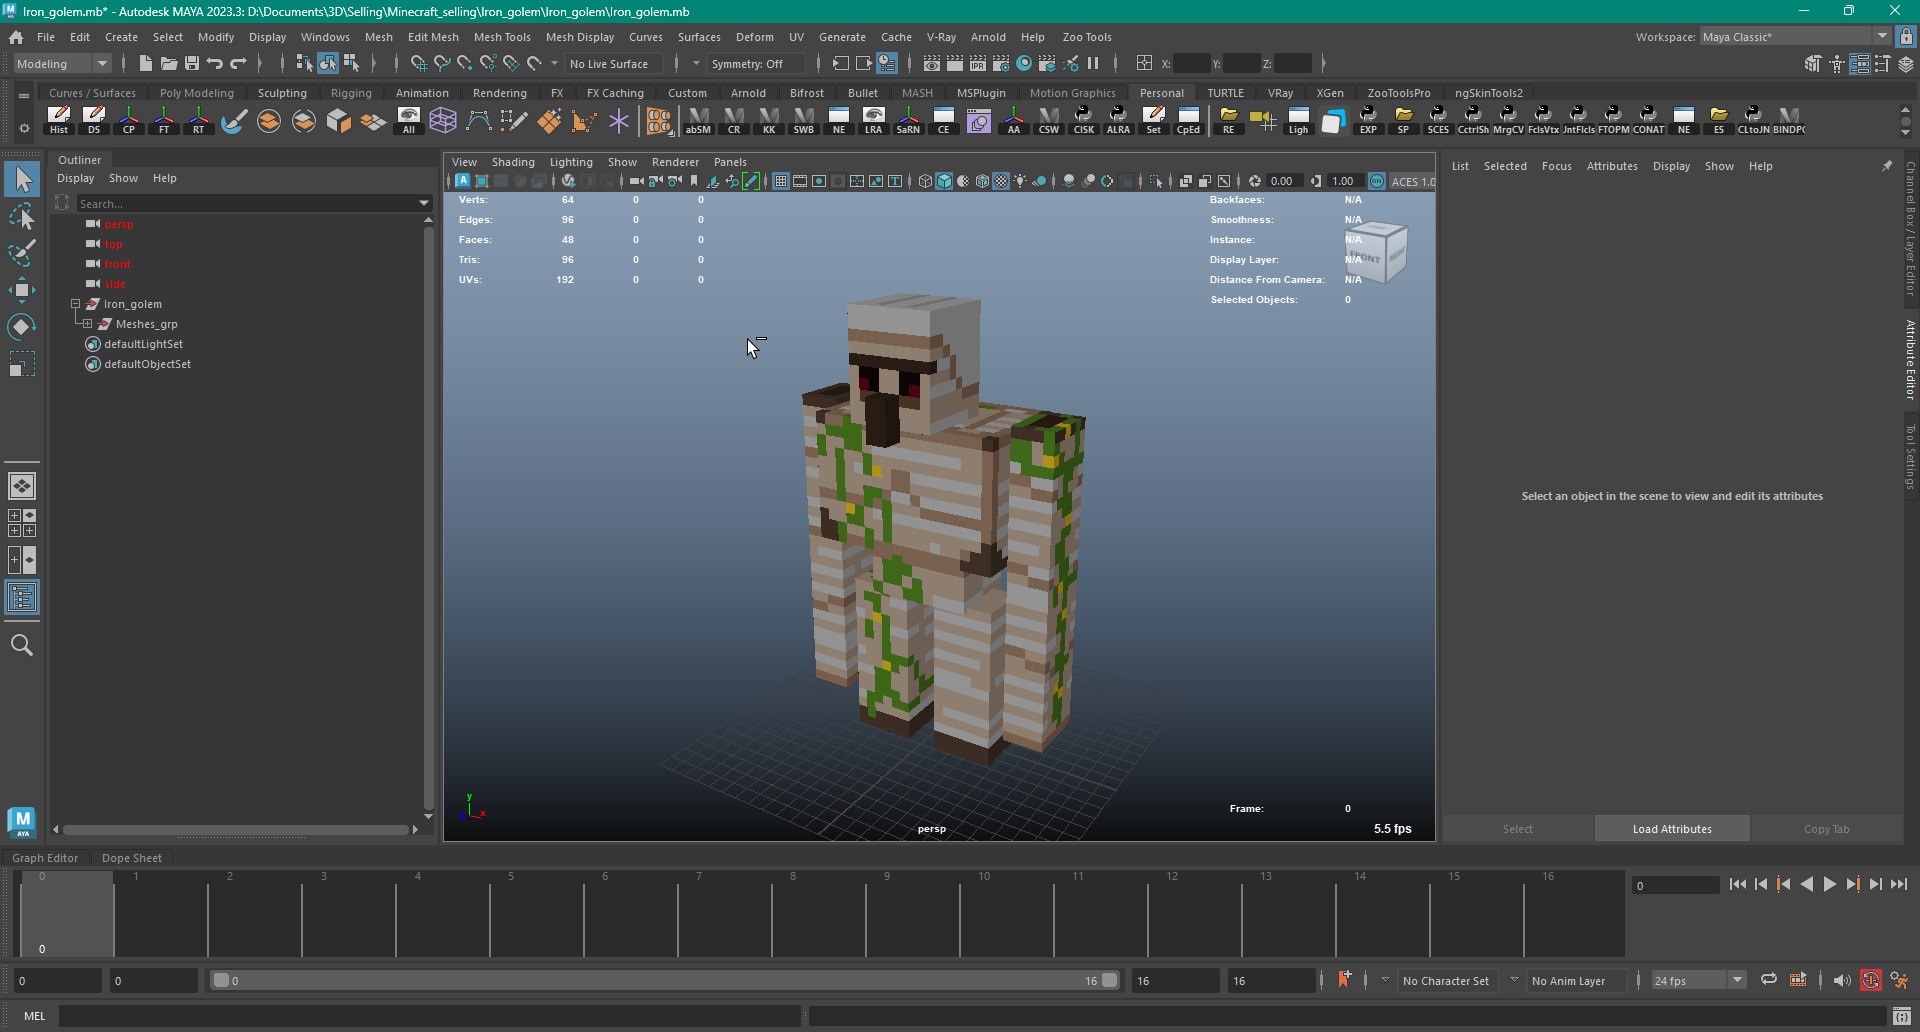Image resolution: width=1920 pixels, height=1032 pixels.
Task: Click the playback range slider bar
Action: (x=665, y=981)
